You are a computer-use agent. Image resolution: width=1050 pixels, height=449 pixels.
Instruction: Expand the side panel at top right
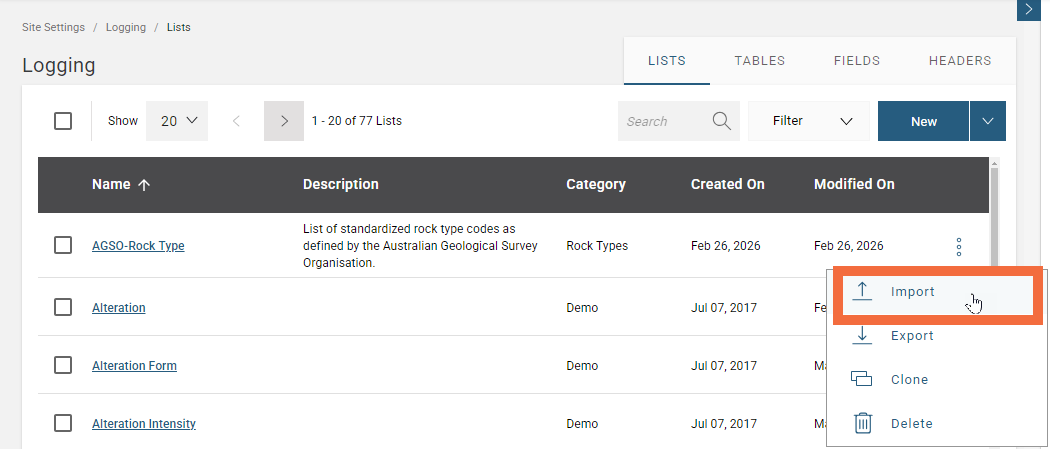click(x=1030, y=9)
